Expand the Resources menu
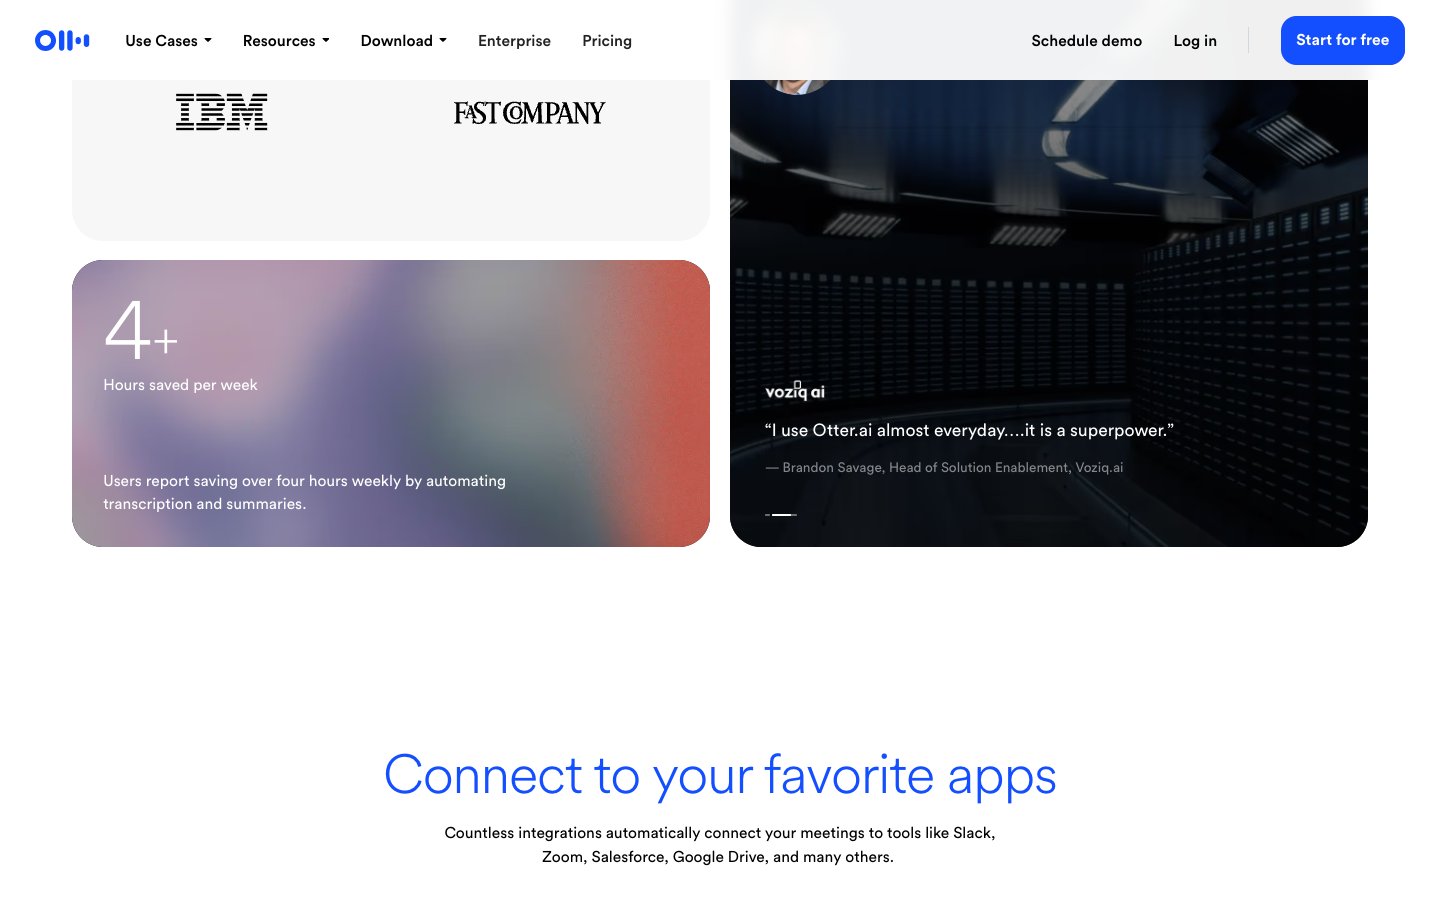1440x900 pixels. (286, 41)
